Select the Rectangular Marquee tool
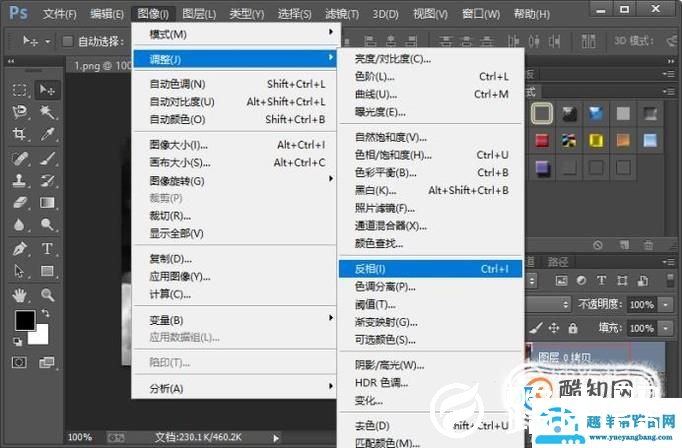 pyautogui.click(x=20, y=90)
